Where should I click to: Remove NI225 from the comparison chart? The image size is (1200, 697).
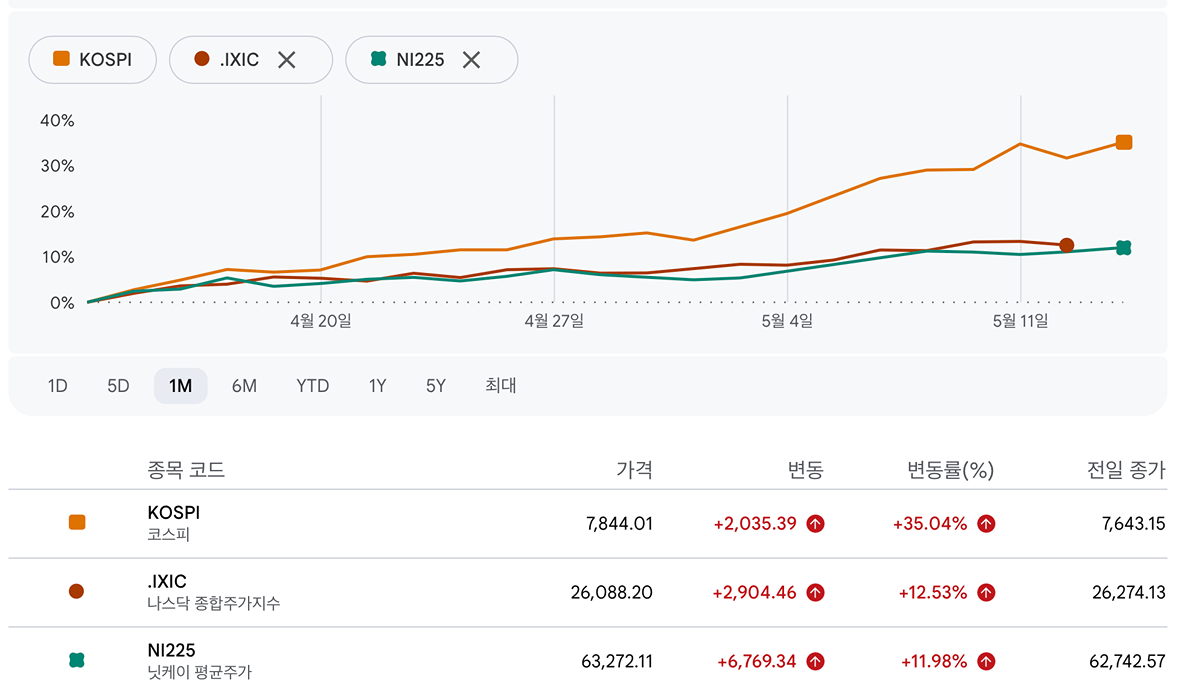pyautogui.click(x=471, y=60)
